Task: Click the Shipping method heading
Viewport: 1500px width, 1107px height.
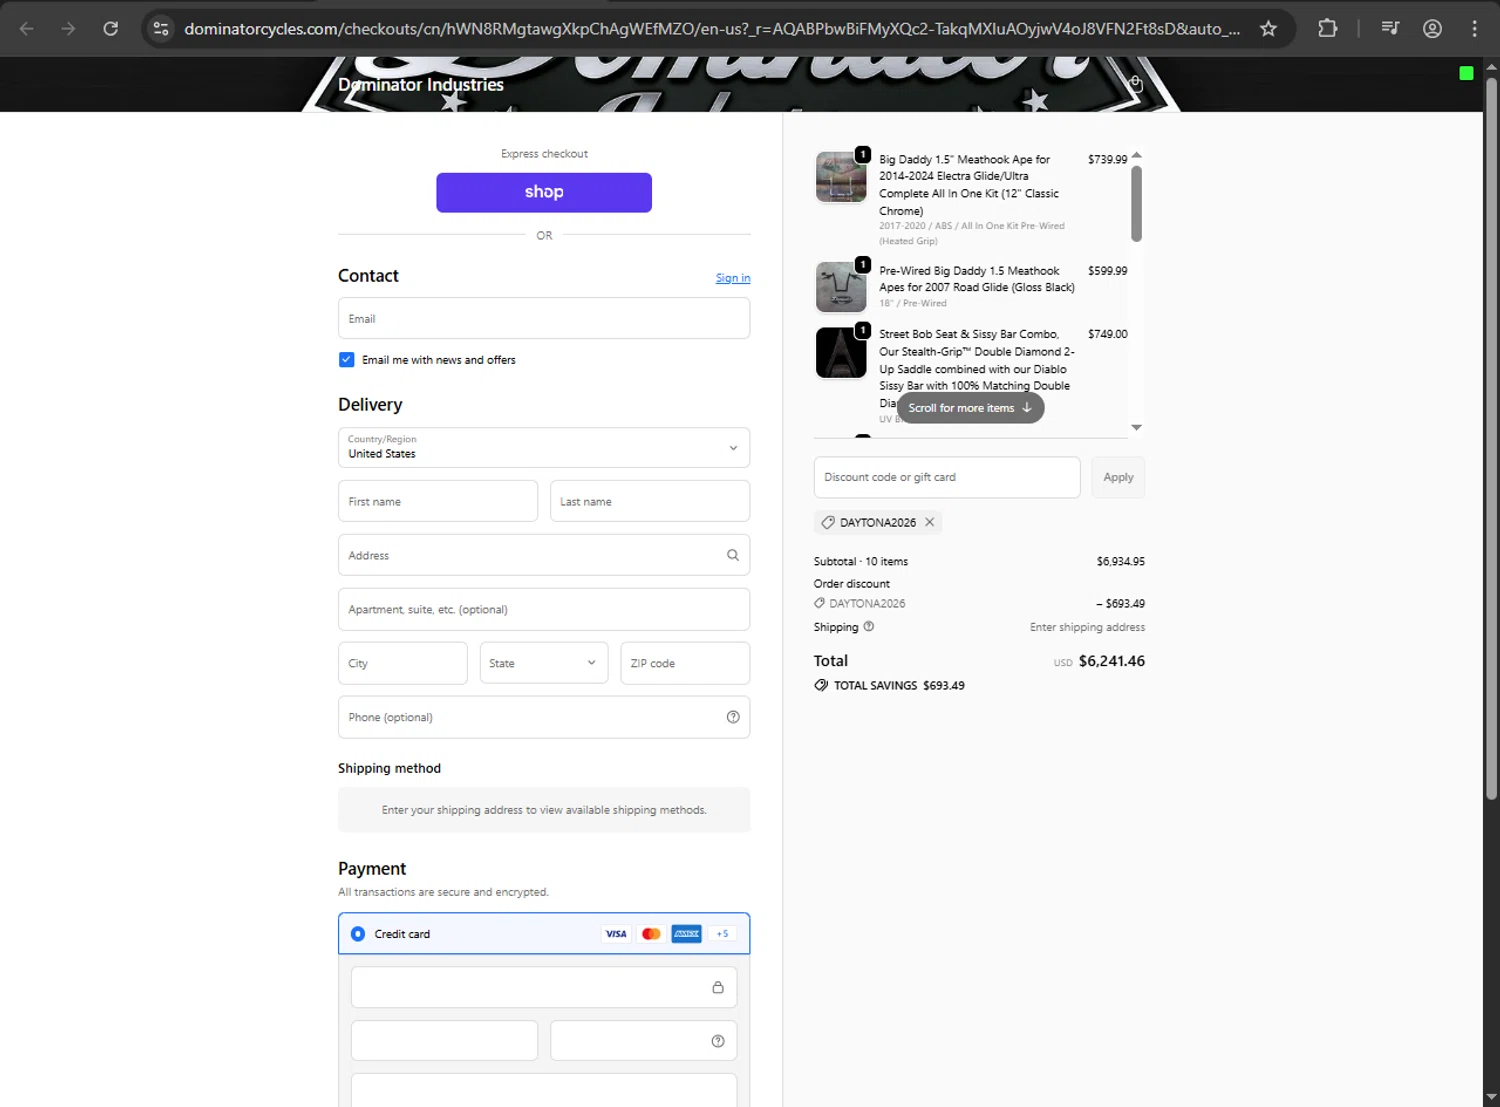Action: coord(389,768)
